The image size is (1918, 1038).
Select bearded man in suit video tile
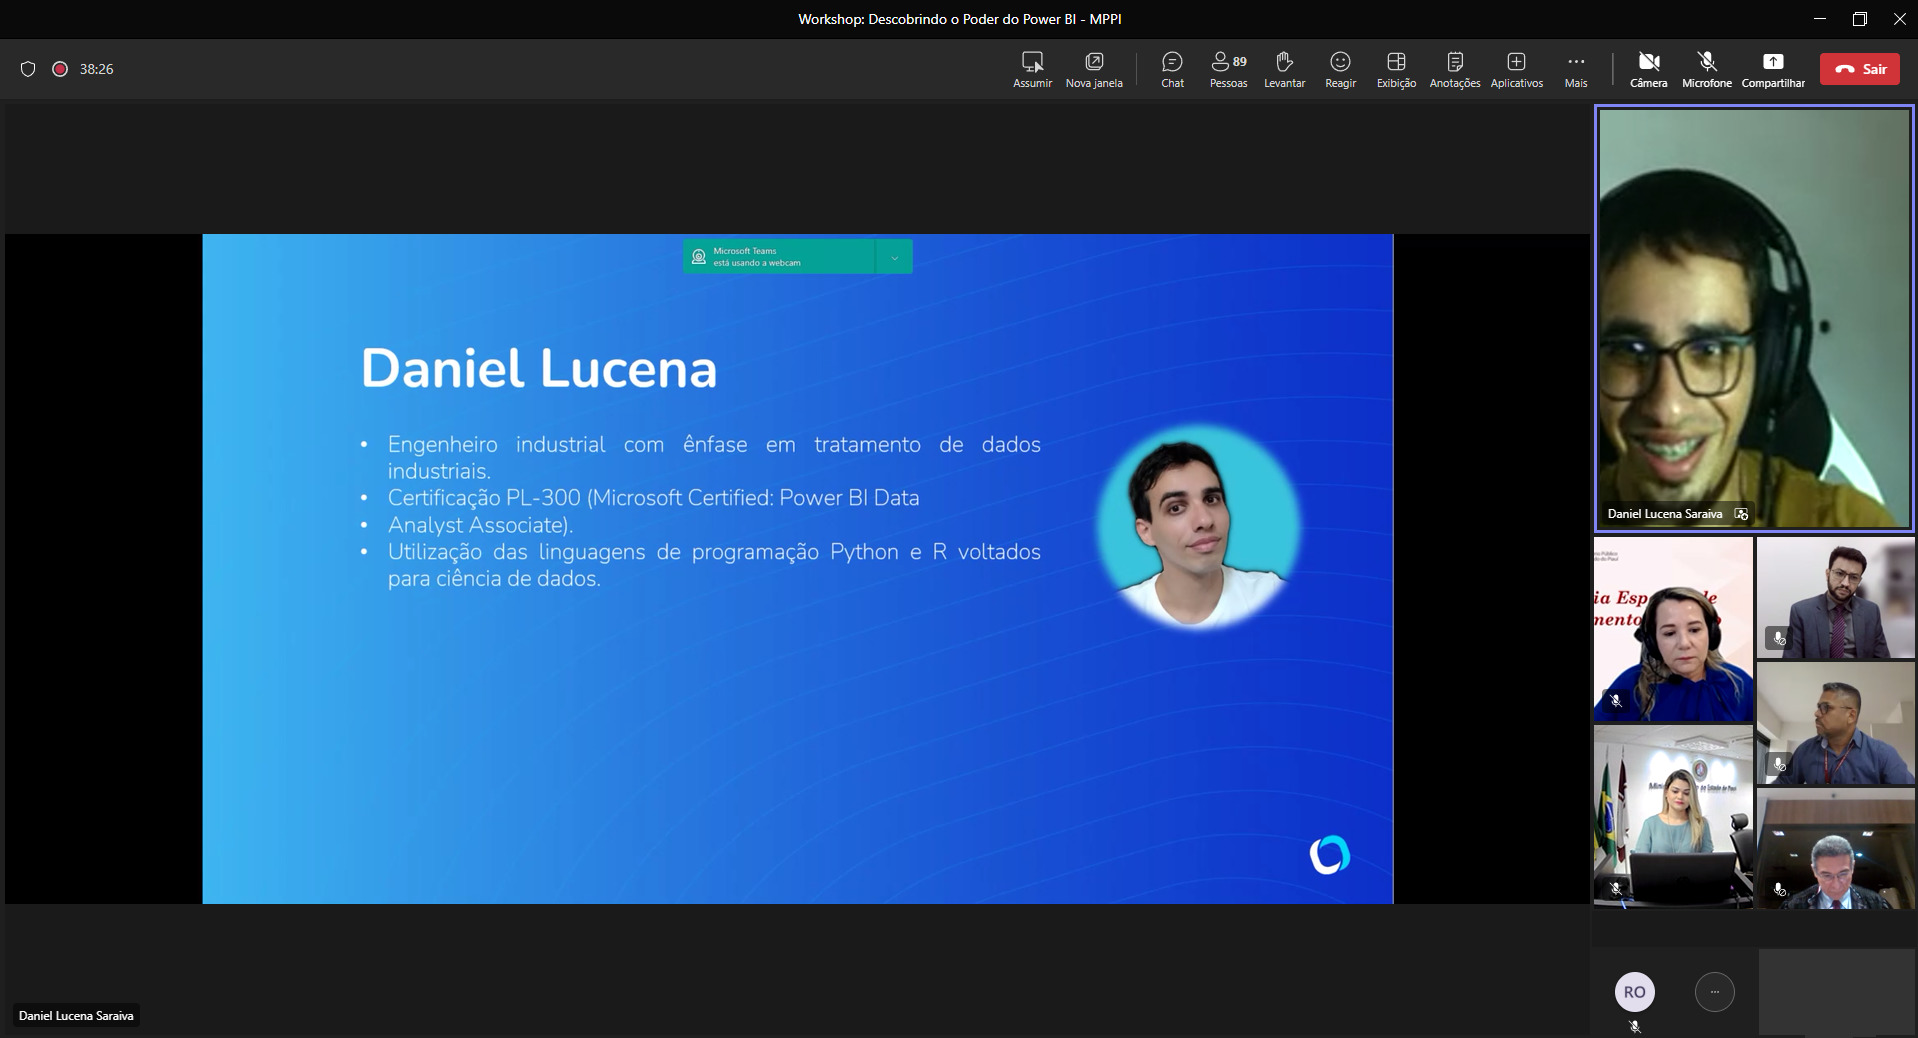click(x=1836, y=598)
